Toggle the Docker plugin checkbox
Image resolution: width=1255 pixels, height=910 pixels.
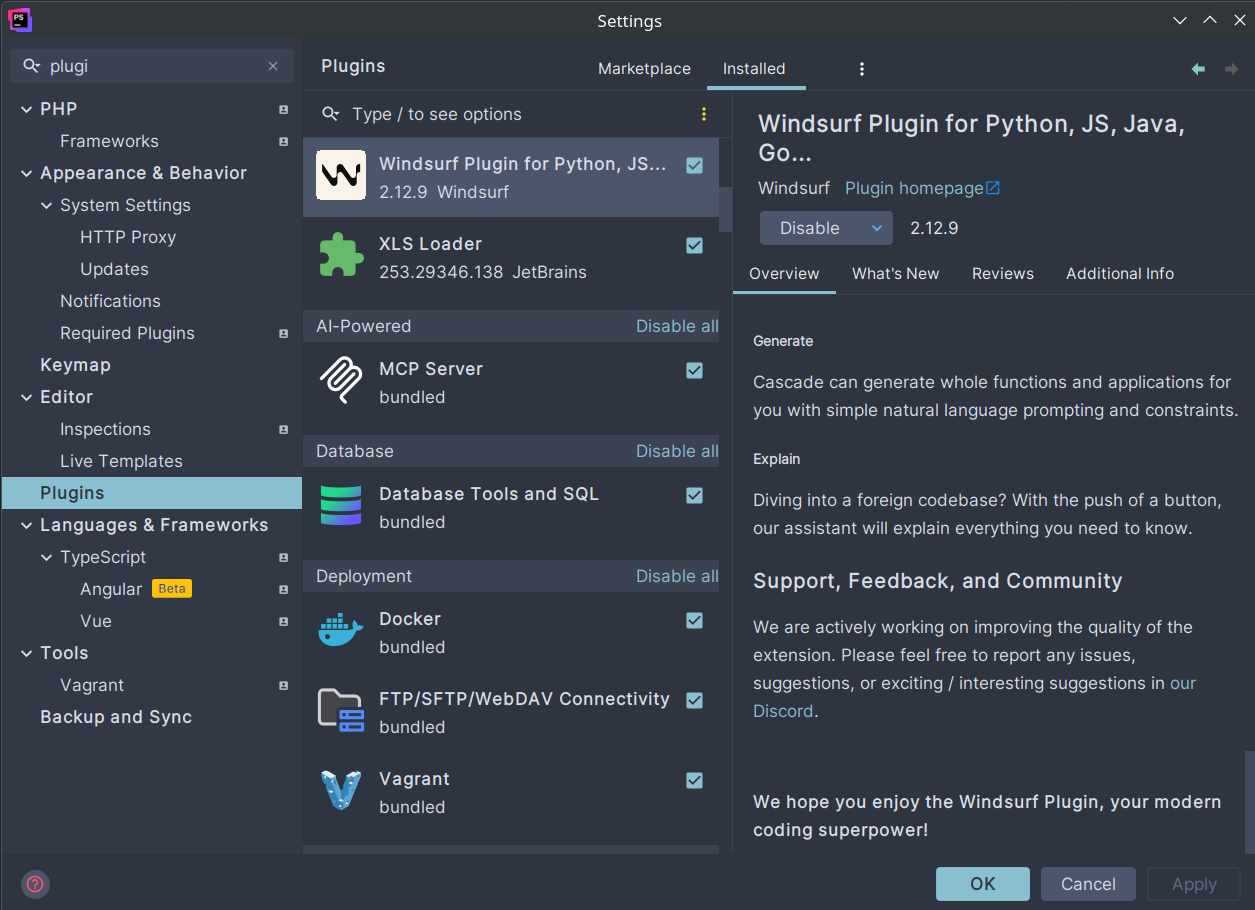coord(695,620)
